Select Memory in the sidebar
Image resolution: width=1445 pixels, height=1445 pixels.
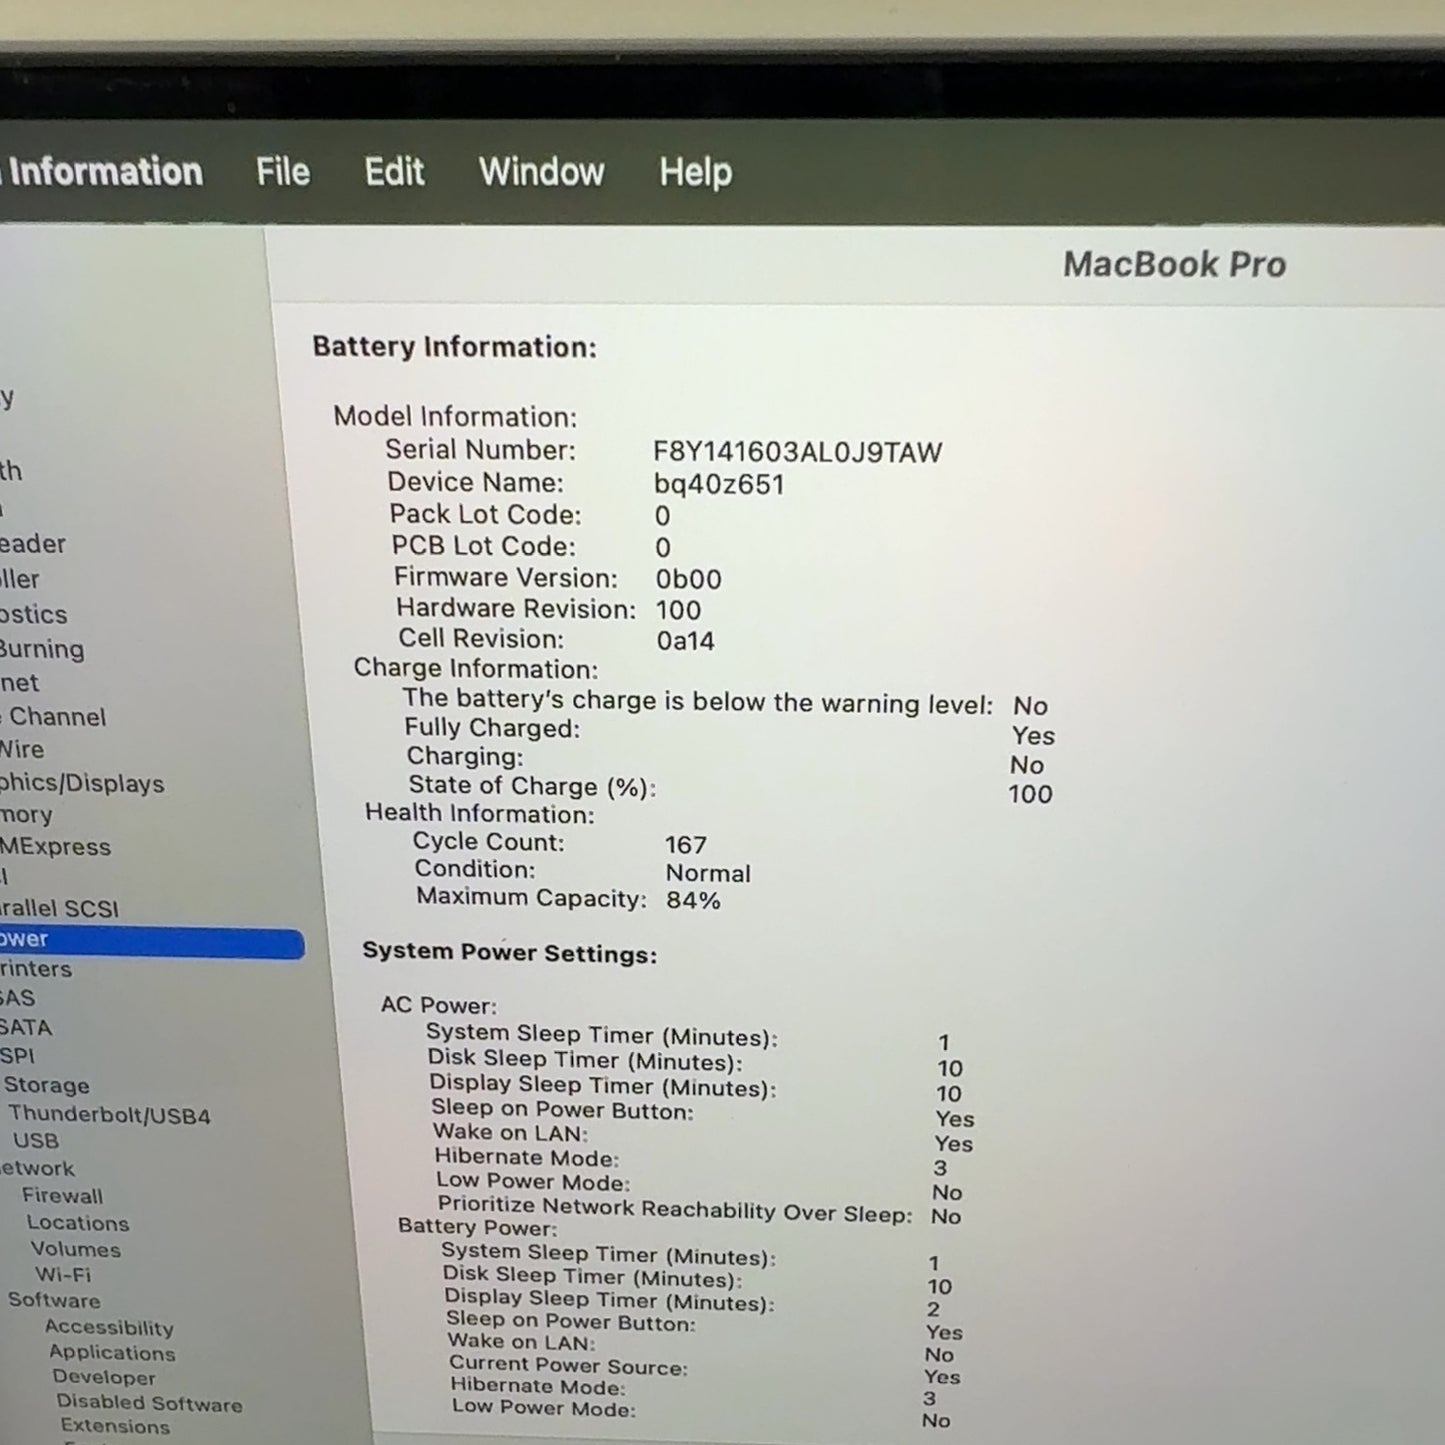coord(26,816)
